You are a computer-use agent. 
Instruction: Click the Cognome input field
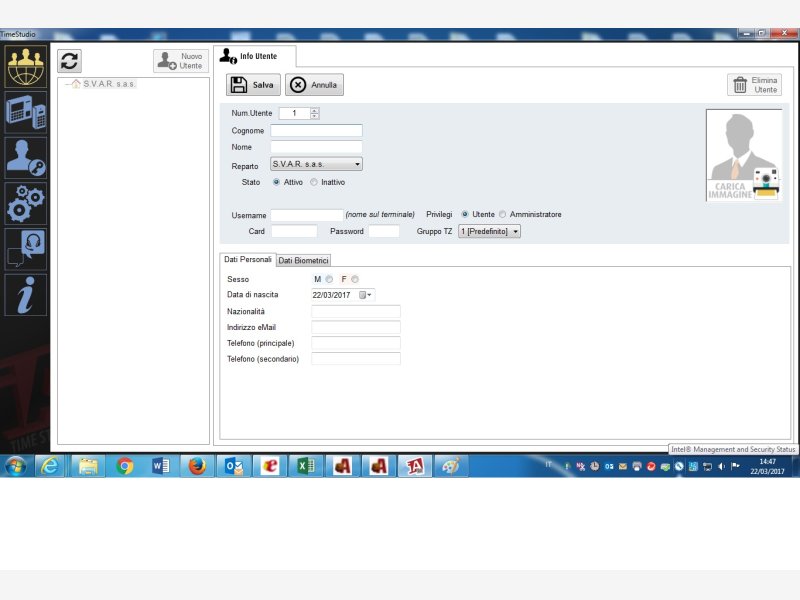click(316, 130)
